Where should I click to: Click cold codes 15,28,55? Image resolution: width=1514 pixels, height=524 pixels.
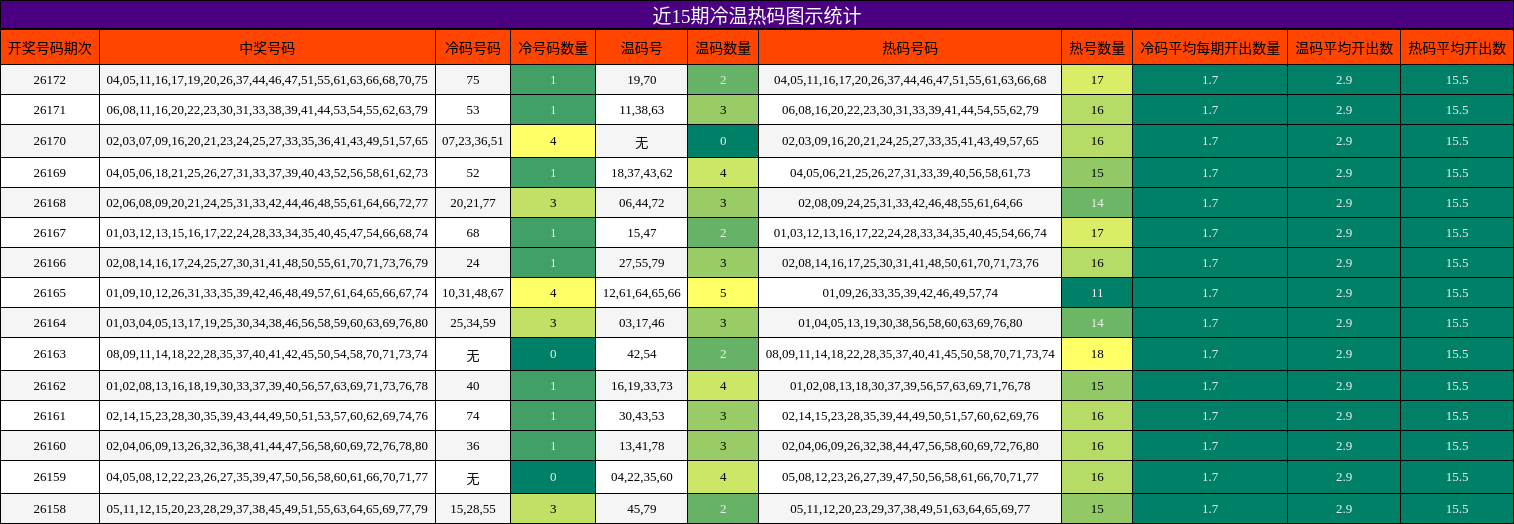(473, 509)
